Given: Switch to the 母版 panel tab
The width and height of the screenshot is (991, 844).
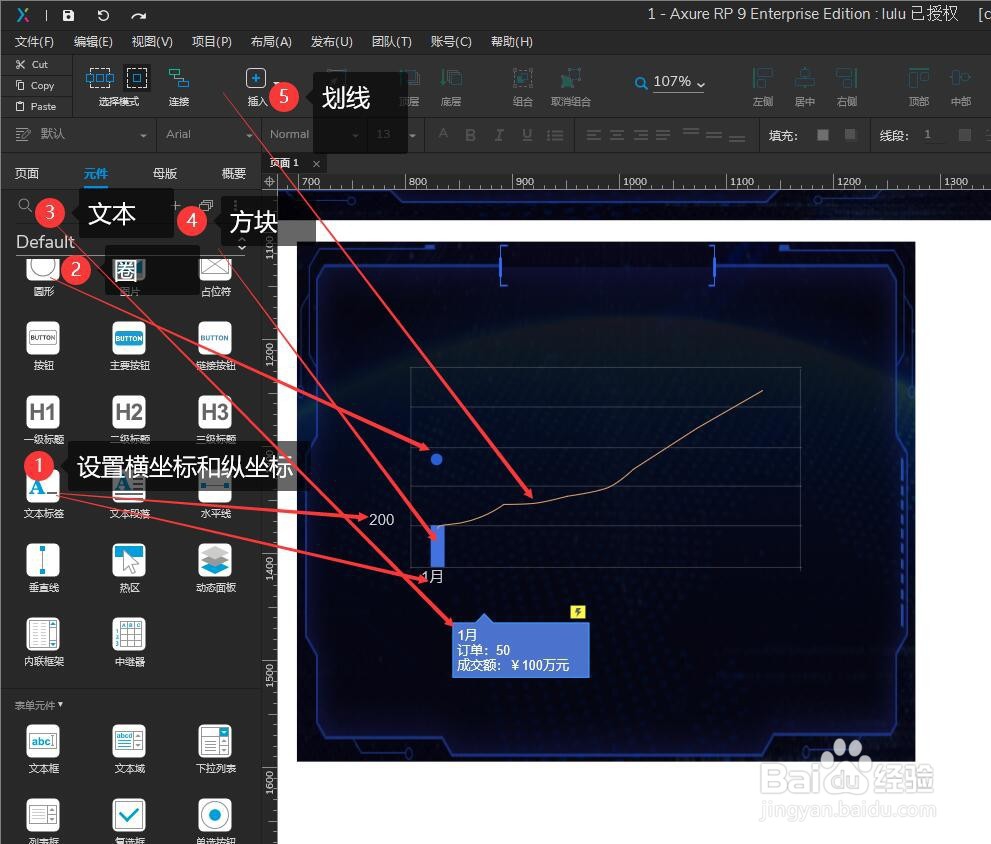Looking at the screenshot, I should point(165,173).
